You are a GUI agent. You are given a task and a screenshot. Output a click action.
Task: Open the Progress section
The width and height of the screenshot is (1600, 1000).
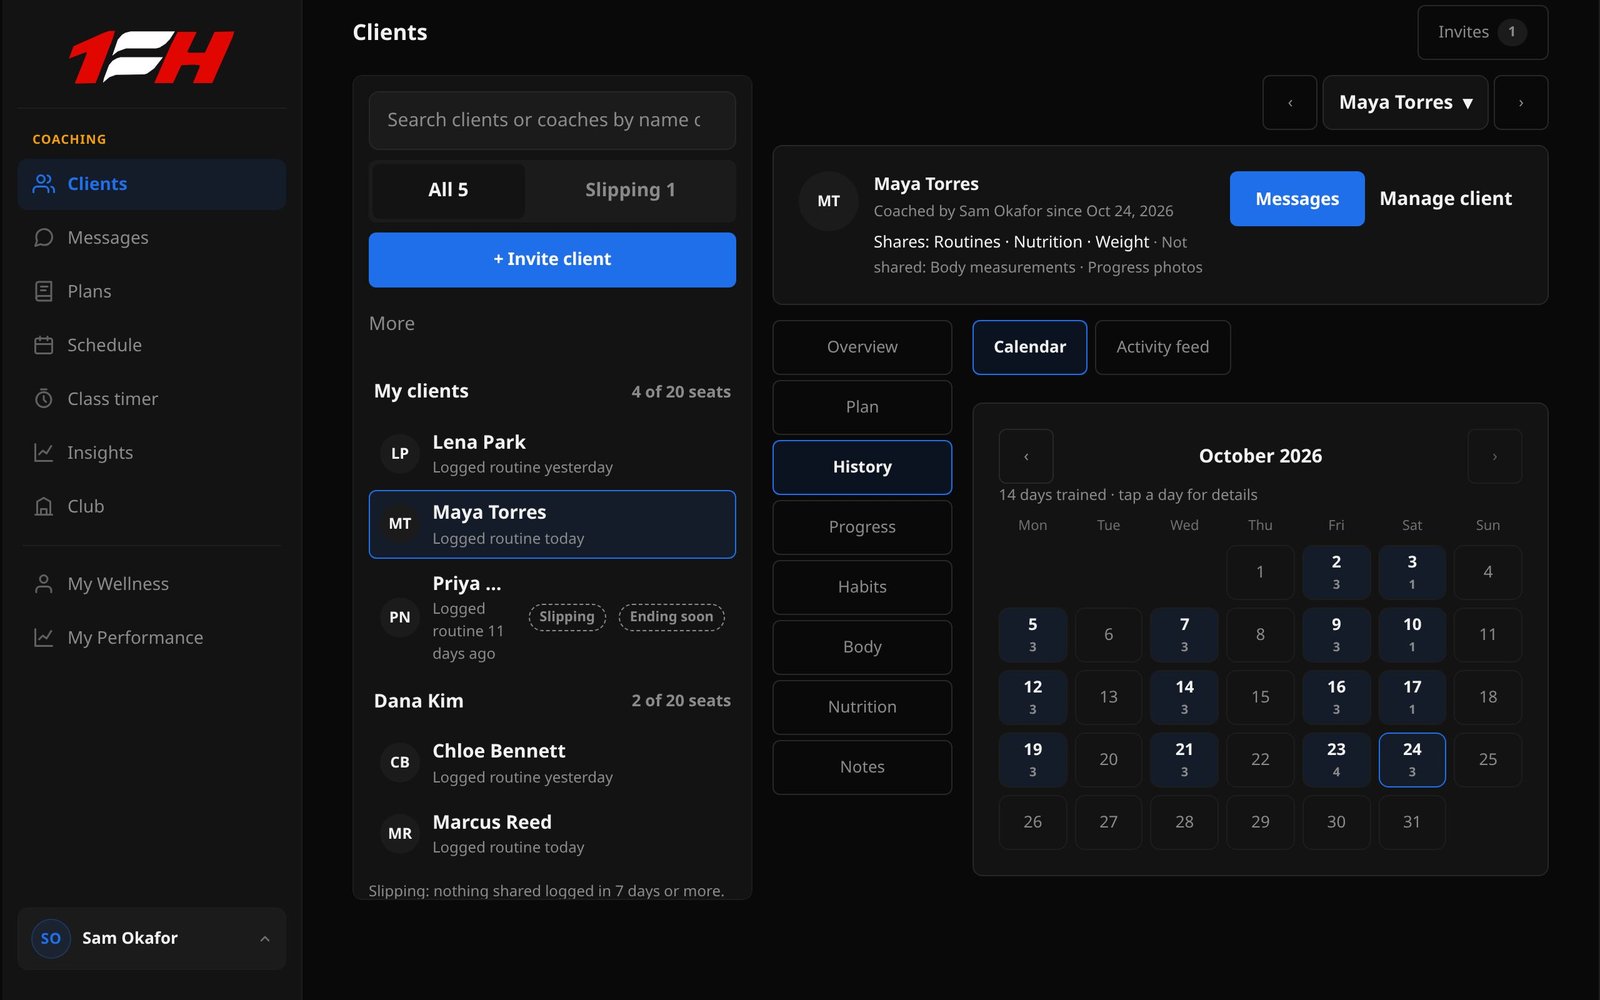[x=862, y=527]
